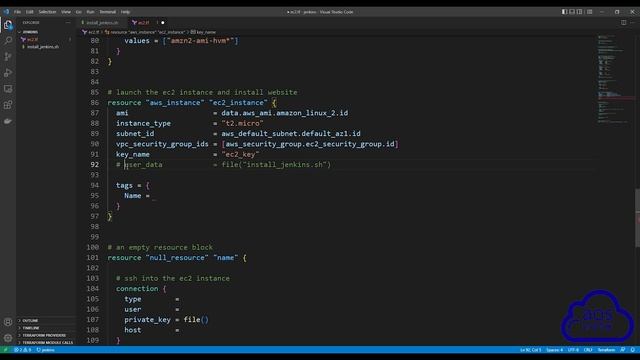
Task: Expand the Timeline section
Action: pos(31,328)
